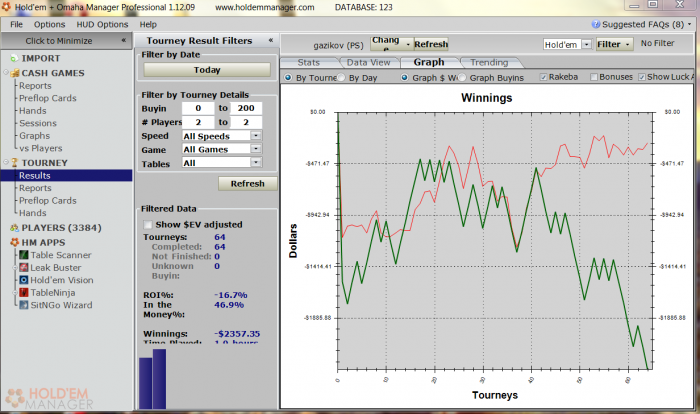Collapse navigation with Click to Minimize arrow

pyautogui.click(x=124, y=40)
